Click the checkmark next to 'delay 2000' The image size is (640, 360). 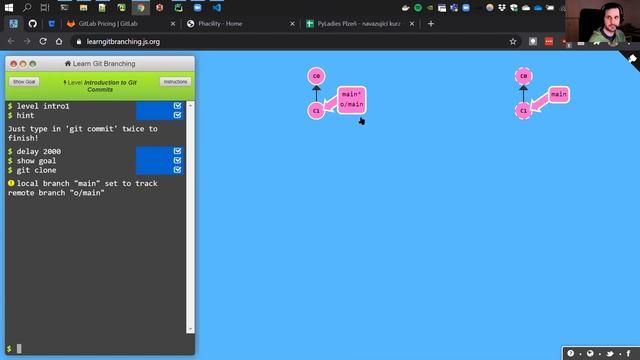click(x=177, y=151)
